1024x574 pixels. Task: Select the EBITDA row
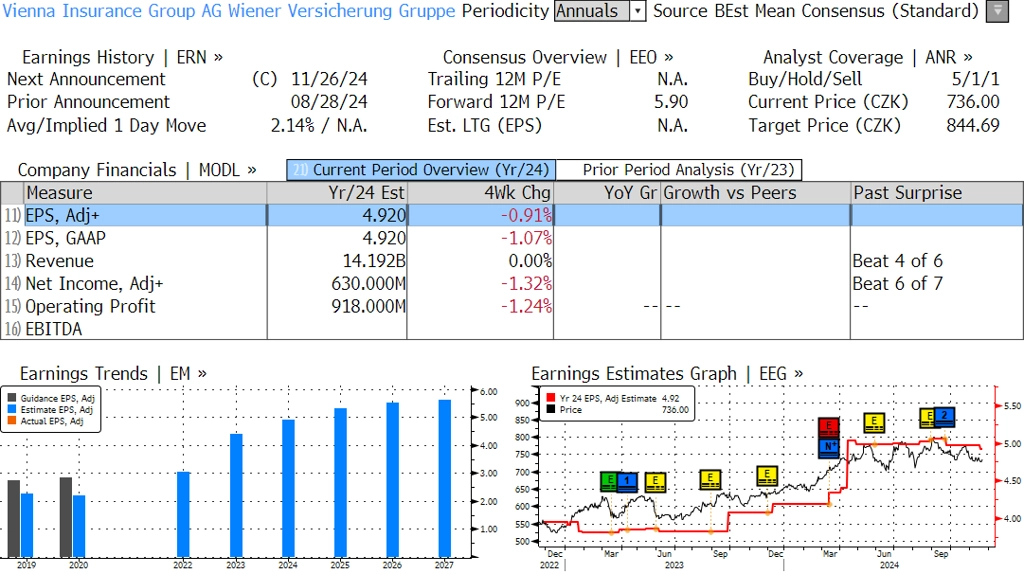pyautogui.click(x=512, y=329)
